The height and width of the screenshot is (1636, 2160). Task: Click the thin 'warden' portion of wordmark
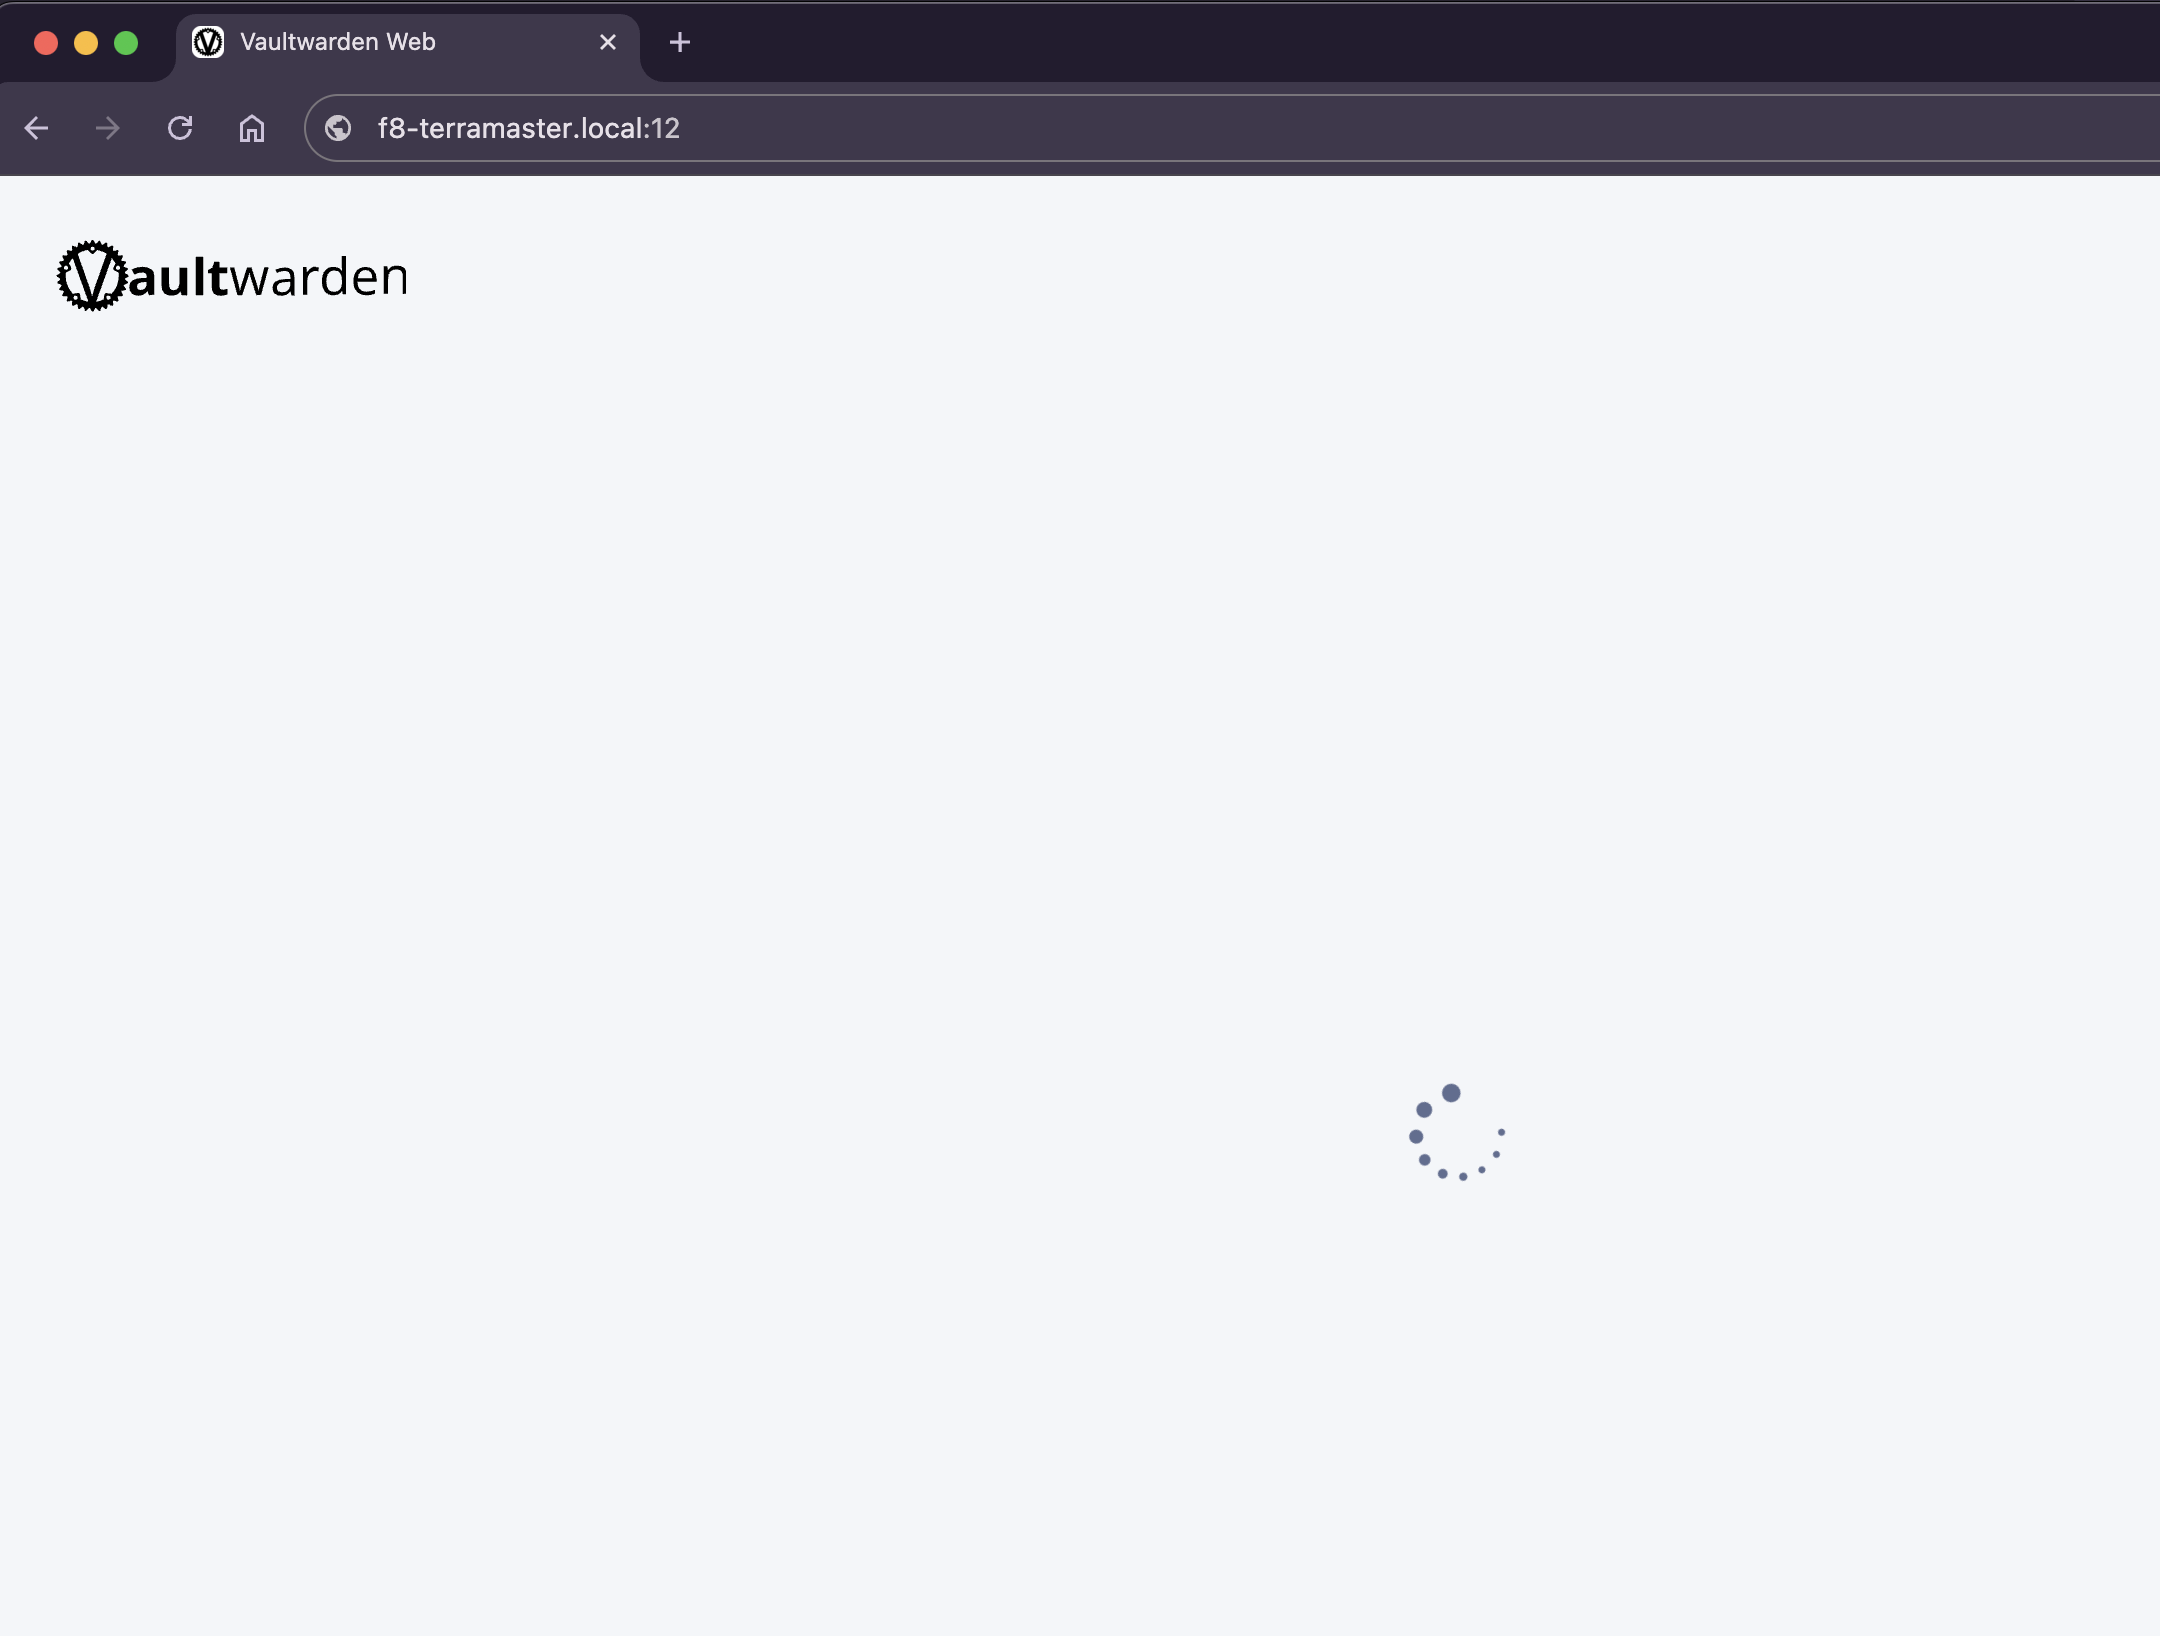pyautogui.click(x=320, y=276)
